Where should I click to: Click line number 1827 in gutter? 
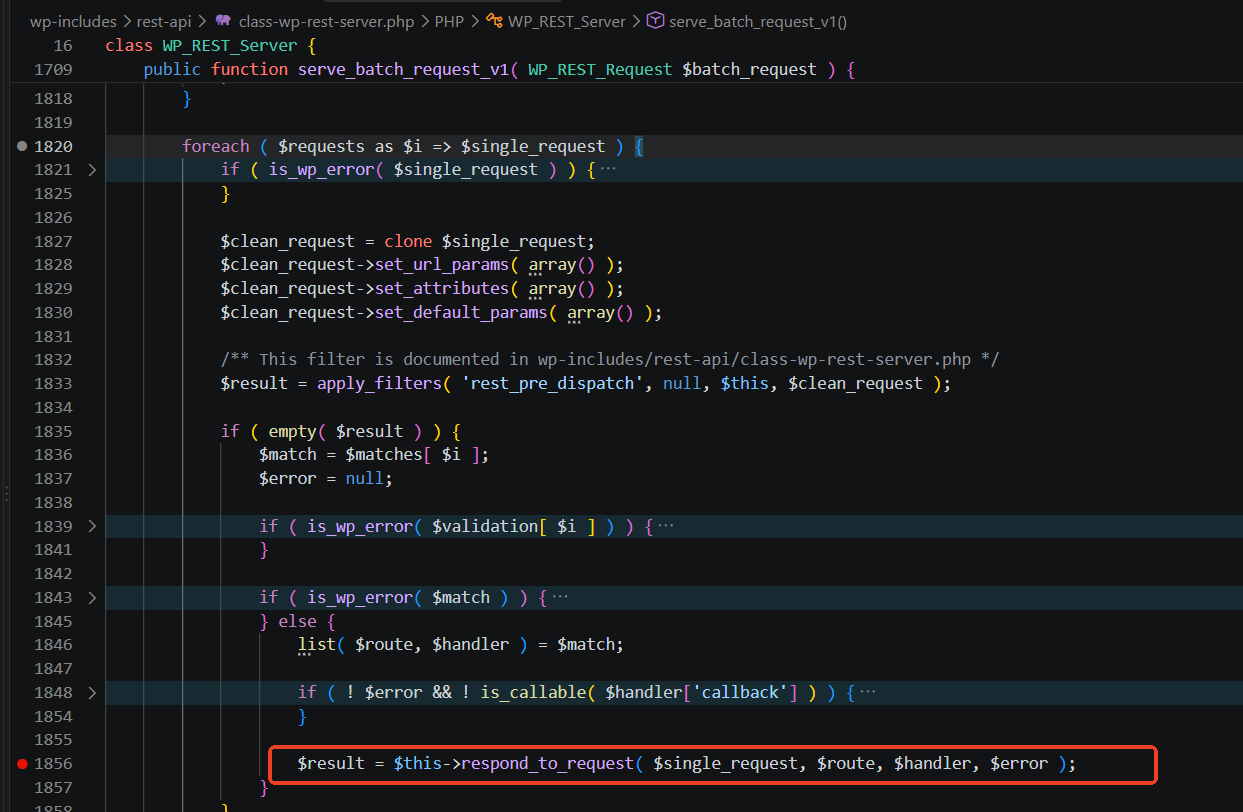tap(53, 241)
